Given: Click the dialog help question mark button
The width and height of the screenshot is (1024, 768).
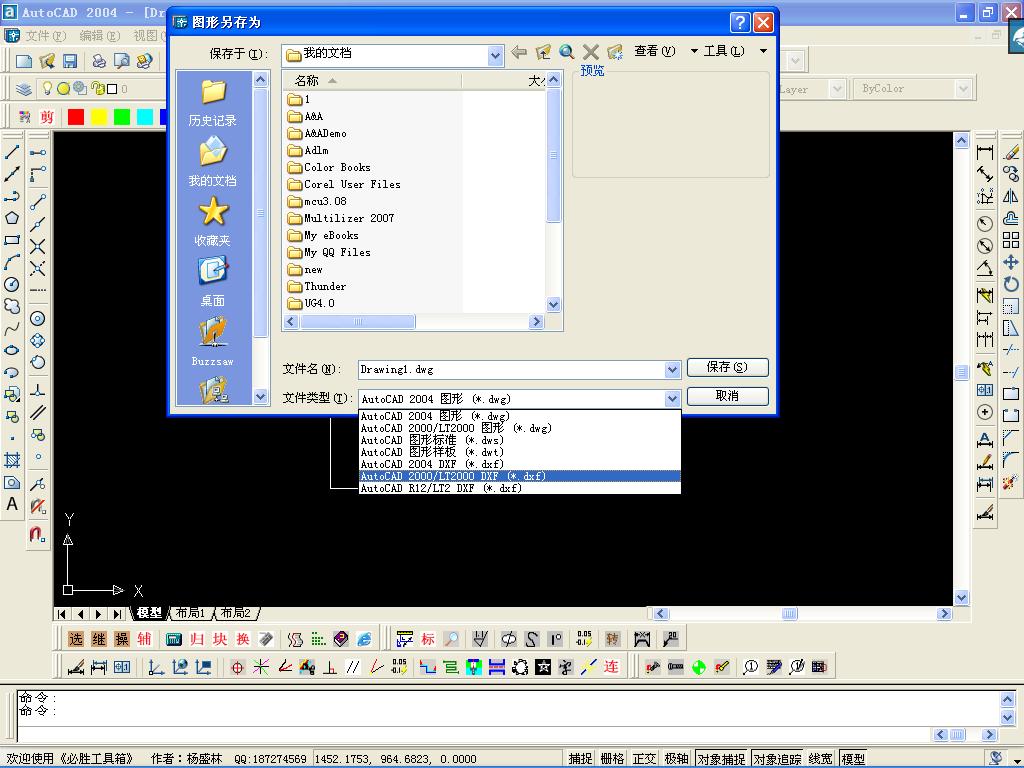Looking at the screenshot, I should (740, 23).
